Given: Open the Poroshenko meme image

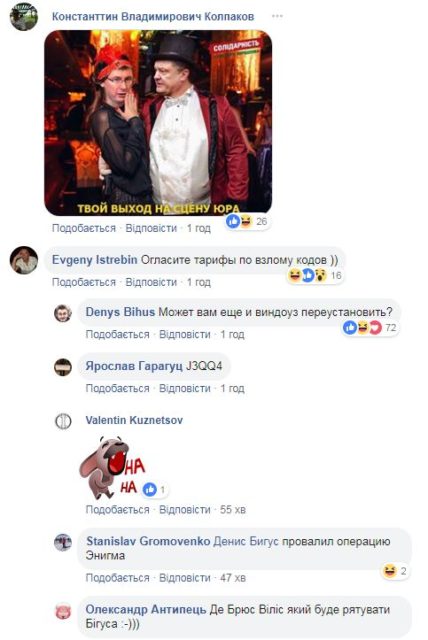Looking at the screenshot, I should click(158, 123).
